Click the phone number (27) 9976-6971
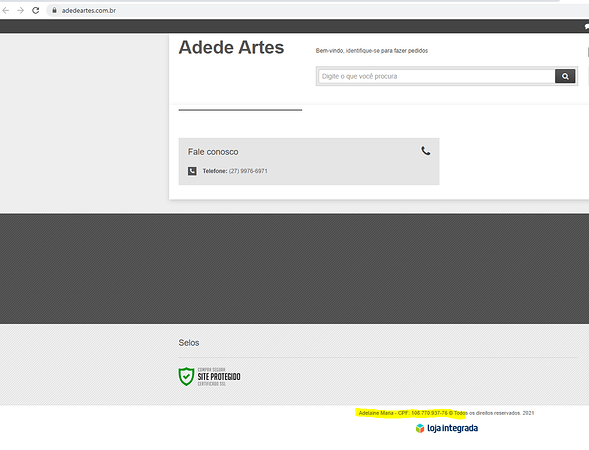Screen dimensions: 589x450 (248, 171)
